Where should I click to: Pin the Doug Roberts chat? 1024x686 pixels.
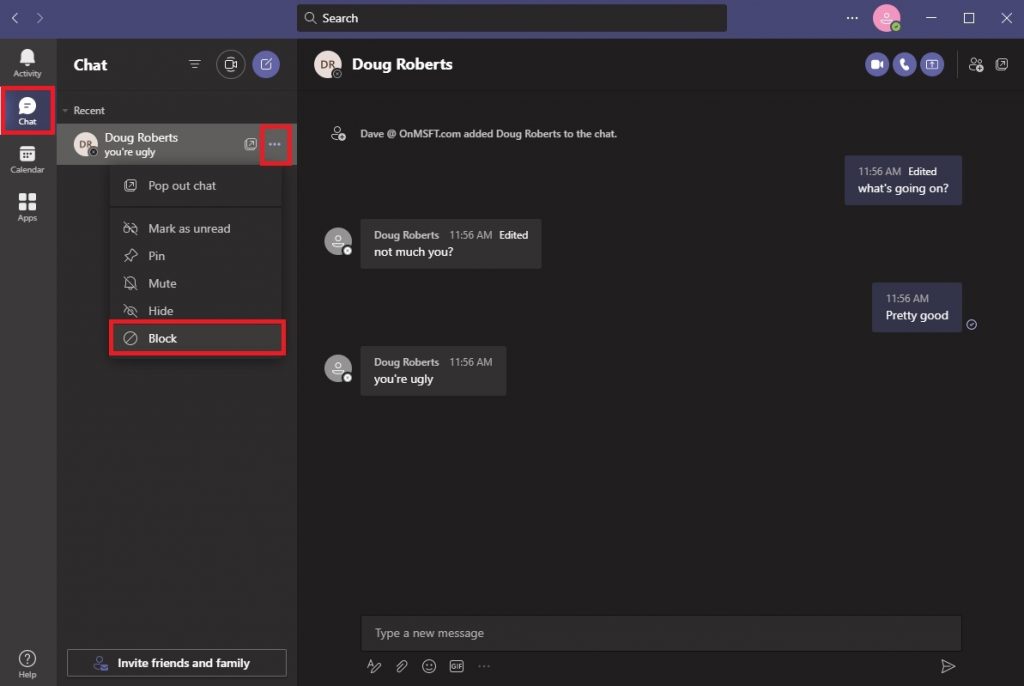[196, 255]
